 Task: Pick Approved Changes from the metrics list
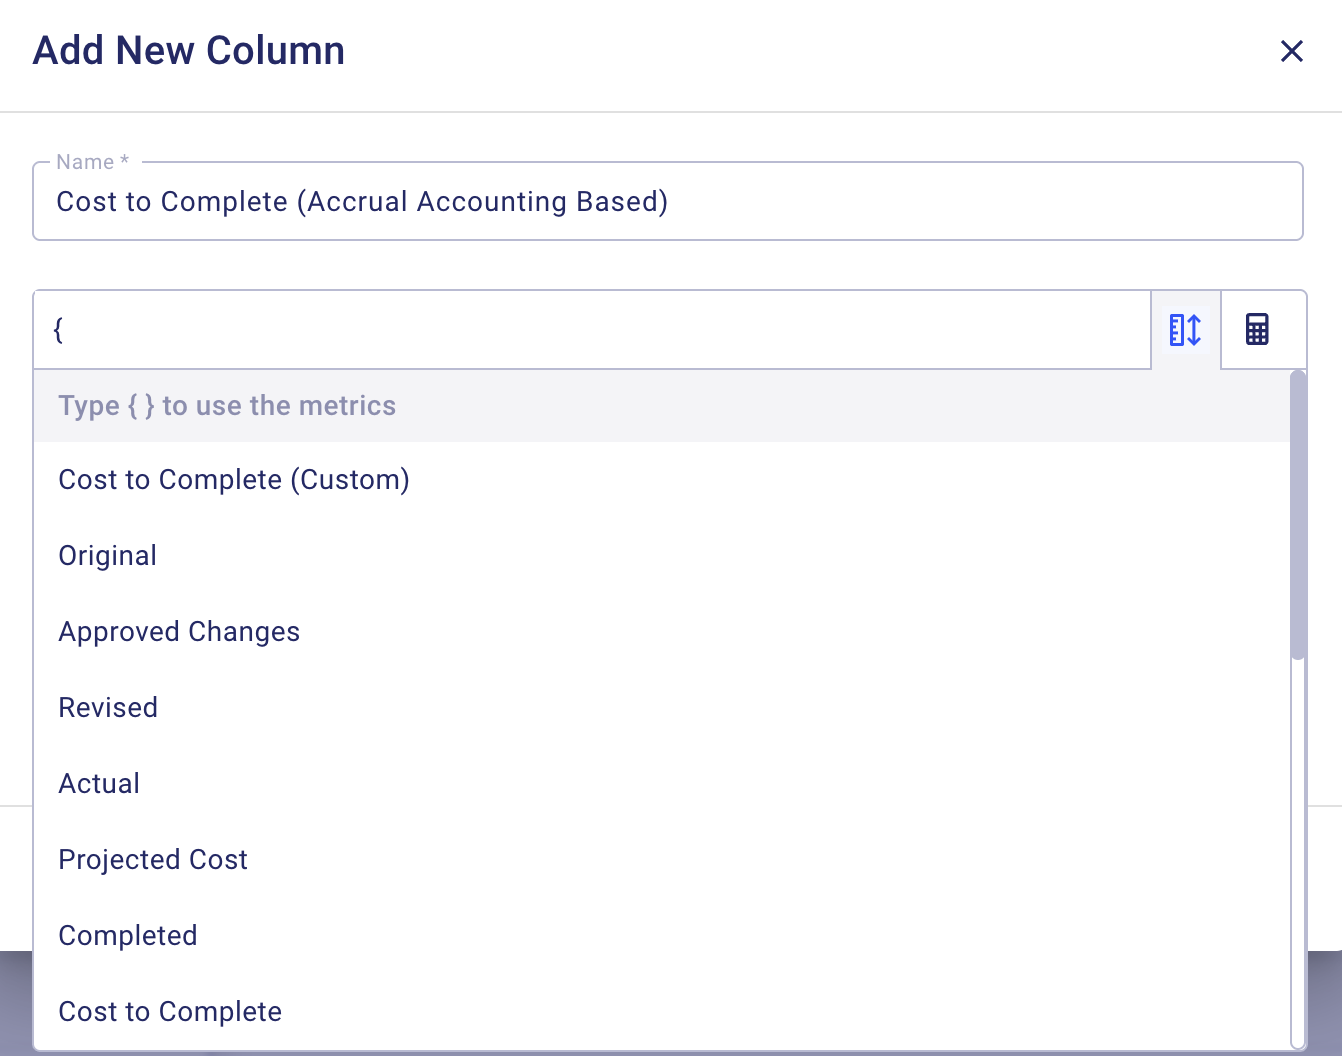[179, 632]
